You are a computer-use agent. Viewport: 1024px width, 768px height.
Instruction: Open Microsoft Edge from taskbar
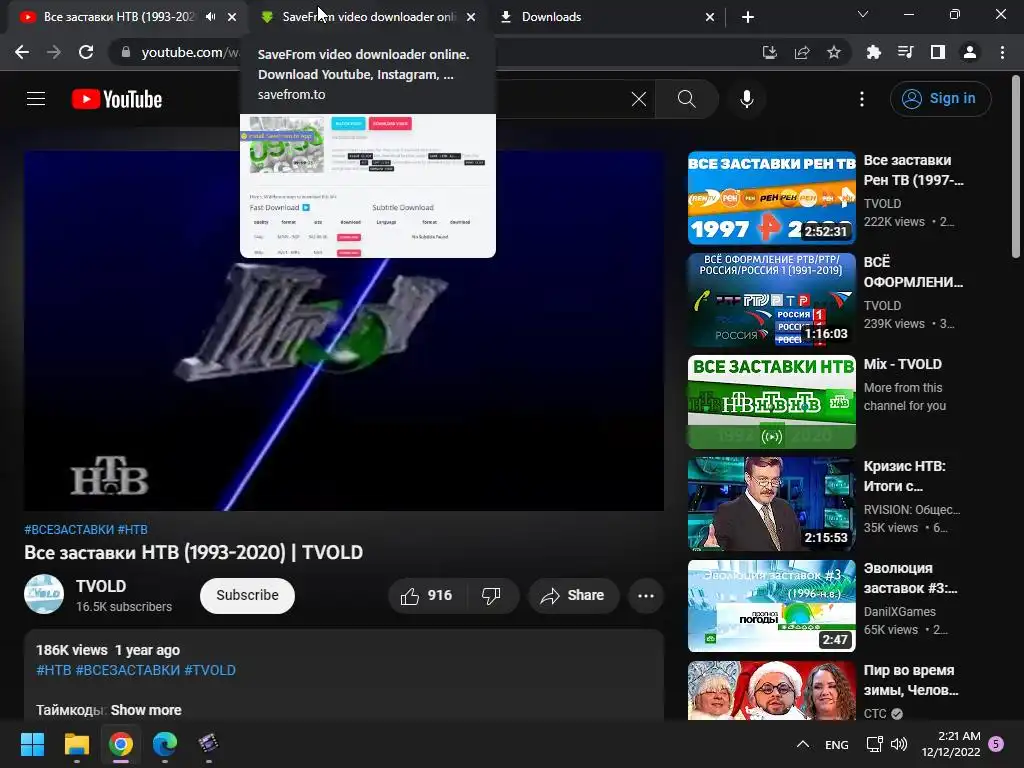pyautogui.click(x=165, y=744)
